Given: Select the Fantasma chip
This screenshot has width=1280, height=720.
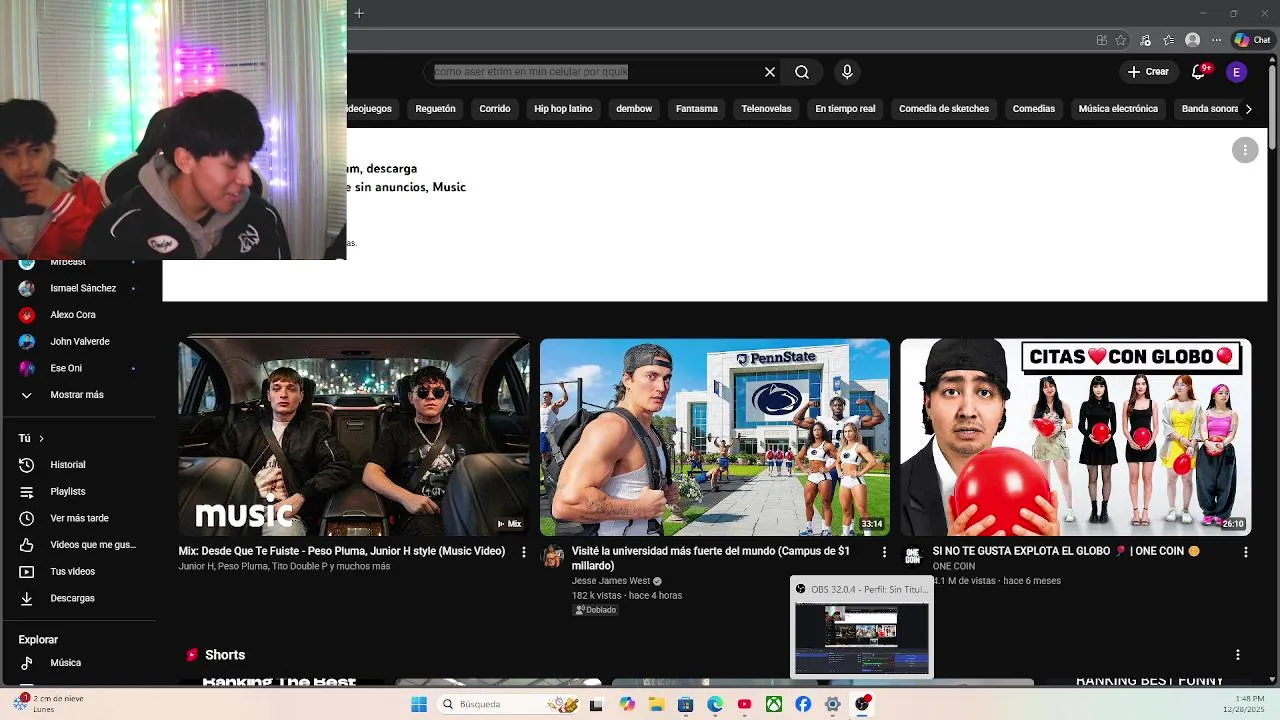Looking at the screenshot, I should click(x=697, y=109).
